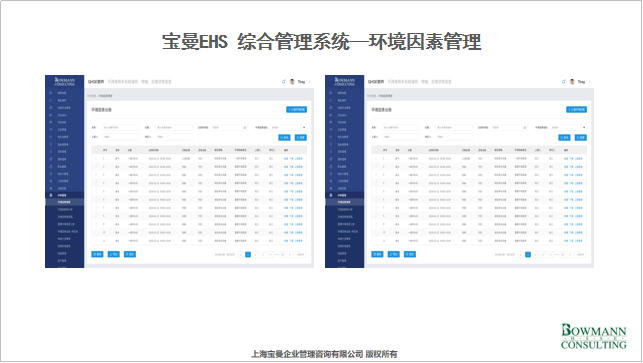Viewport: 643px width, 363px height.
Task: Open filter dropdown with arrow in left screenshot
Action: [x=288, y=128]
